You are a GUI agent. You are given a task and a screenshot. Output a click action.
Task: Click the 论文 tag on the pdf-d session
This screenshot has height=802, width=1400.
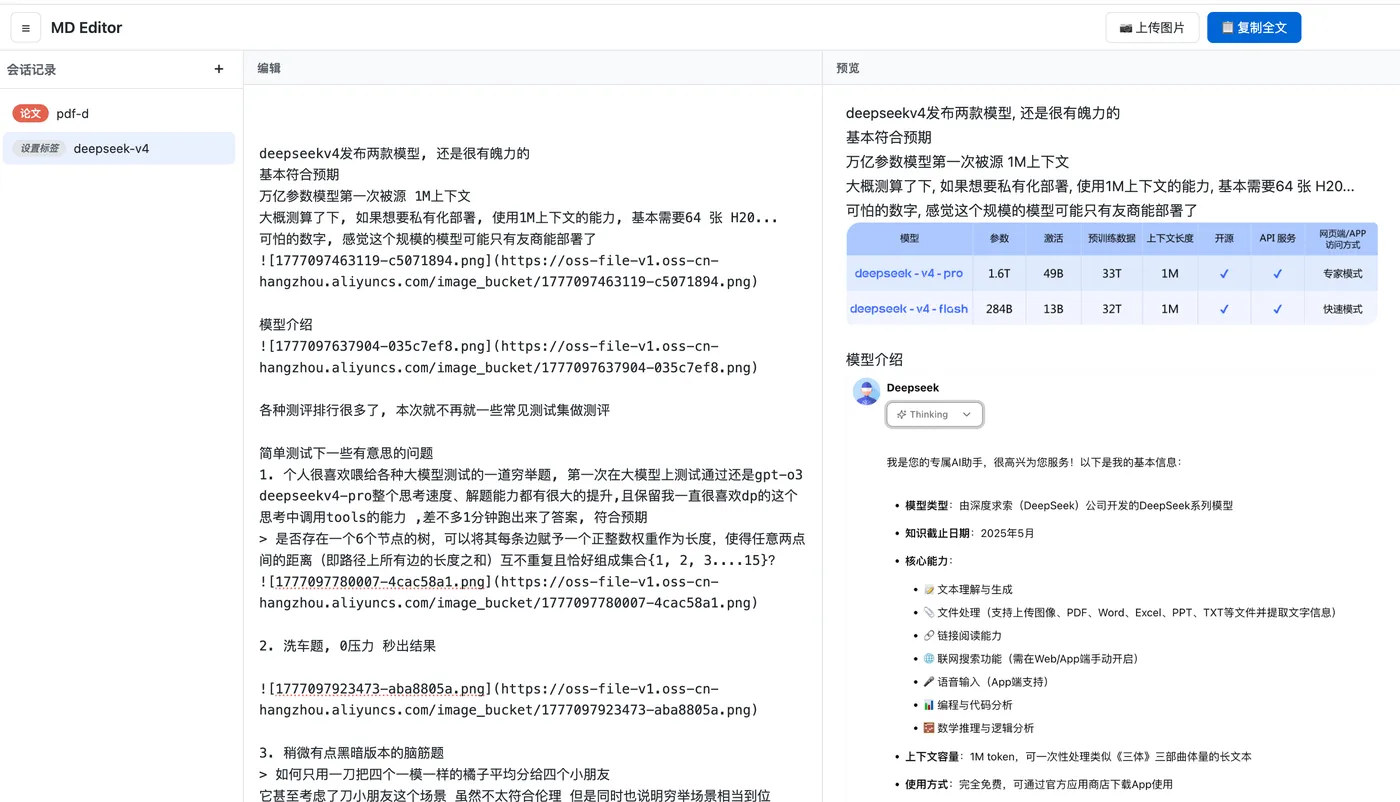click(x=30, y=114)
